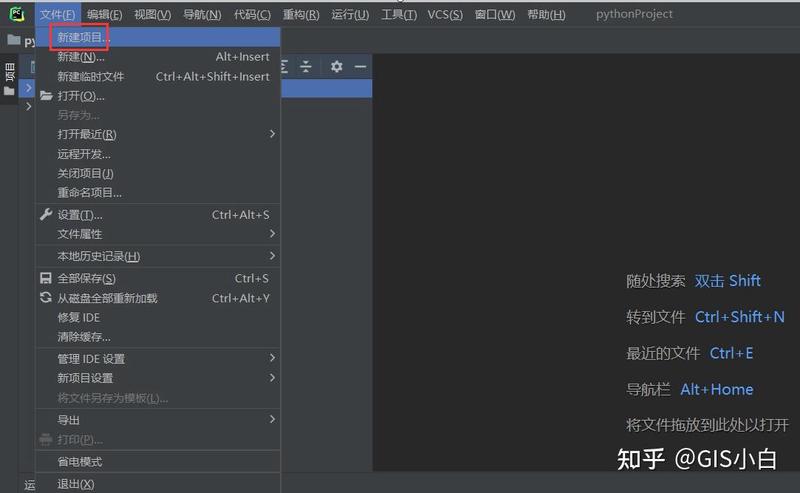Click the PyCharm logo icon
800x493 pixels.
(17, 14)
